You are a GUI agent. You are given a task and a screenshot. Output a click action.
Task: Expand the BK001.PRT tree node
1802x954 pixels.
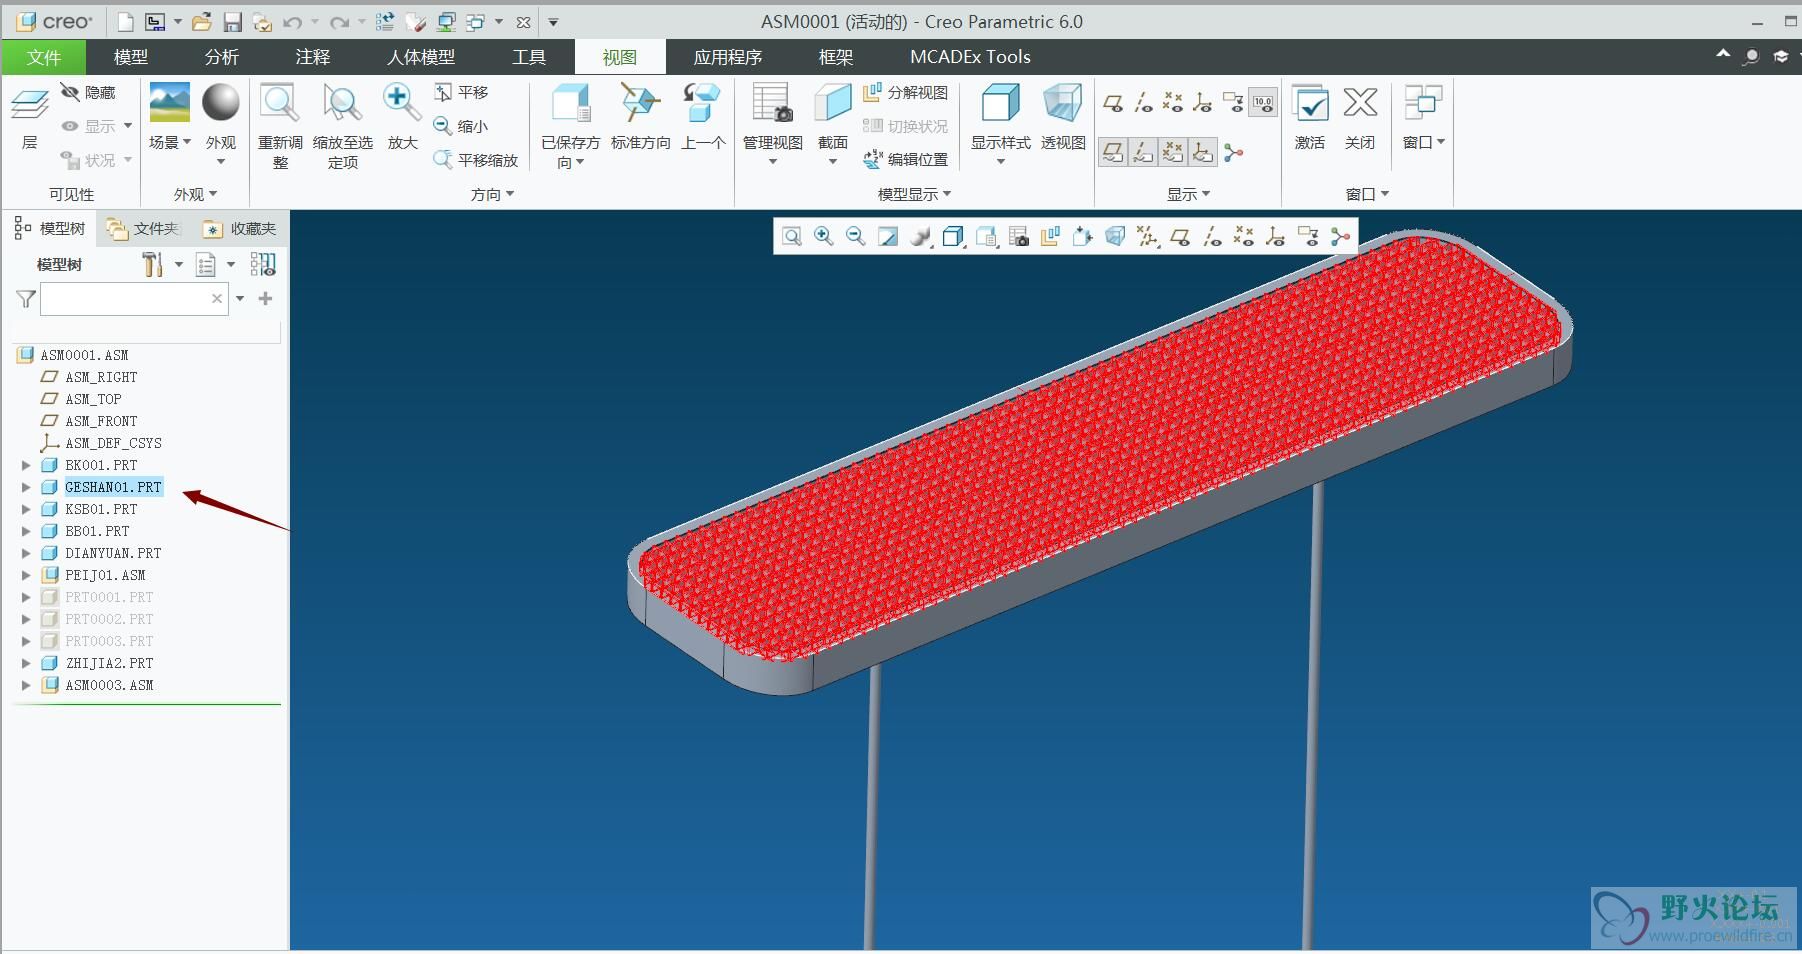(26, 465)
